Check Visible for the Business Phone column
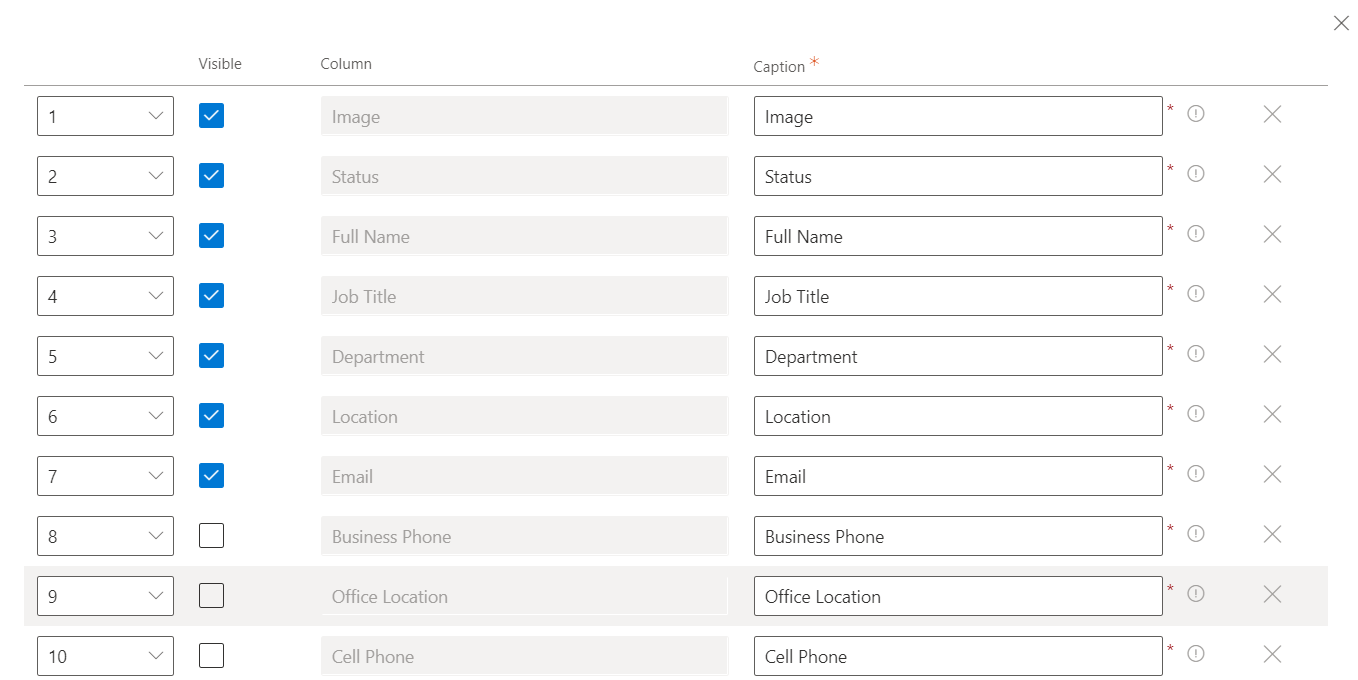Image resolution: width=1358 pixels, height=680 pixels. coord(211,536)
